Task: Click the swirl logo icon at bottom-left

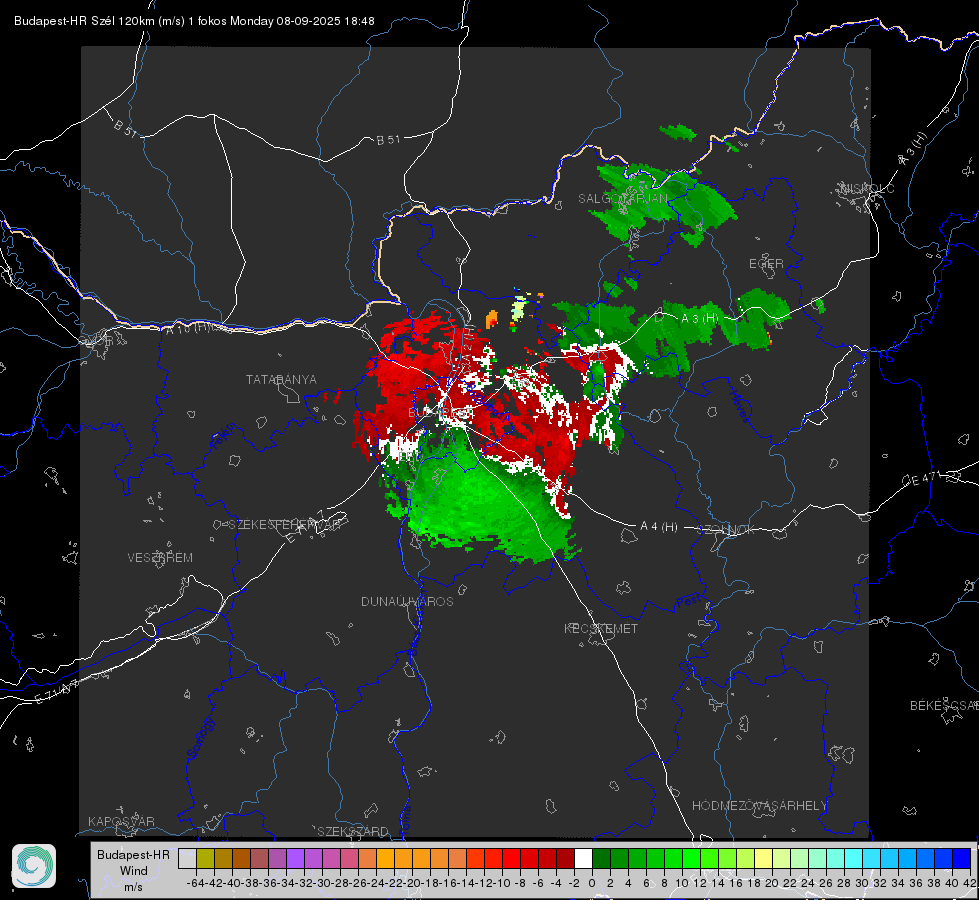Action: (34, 866)
